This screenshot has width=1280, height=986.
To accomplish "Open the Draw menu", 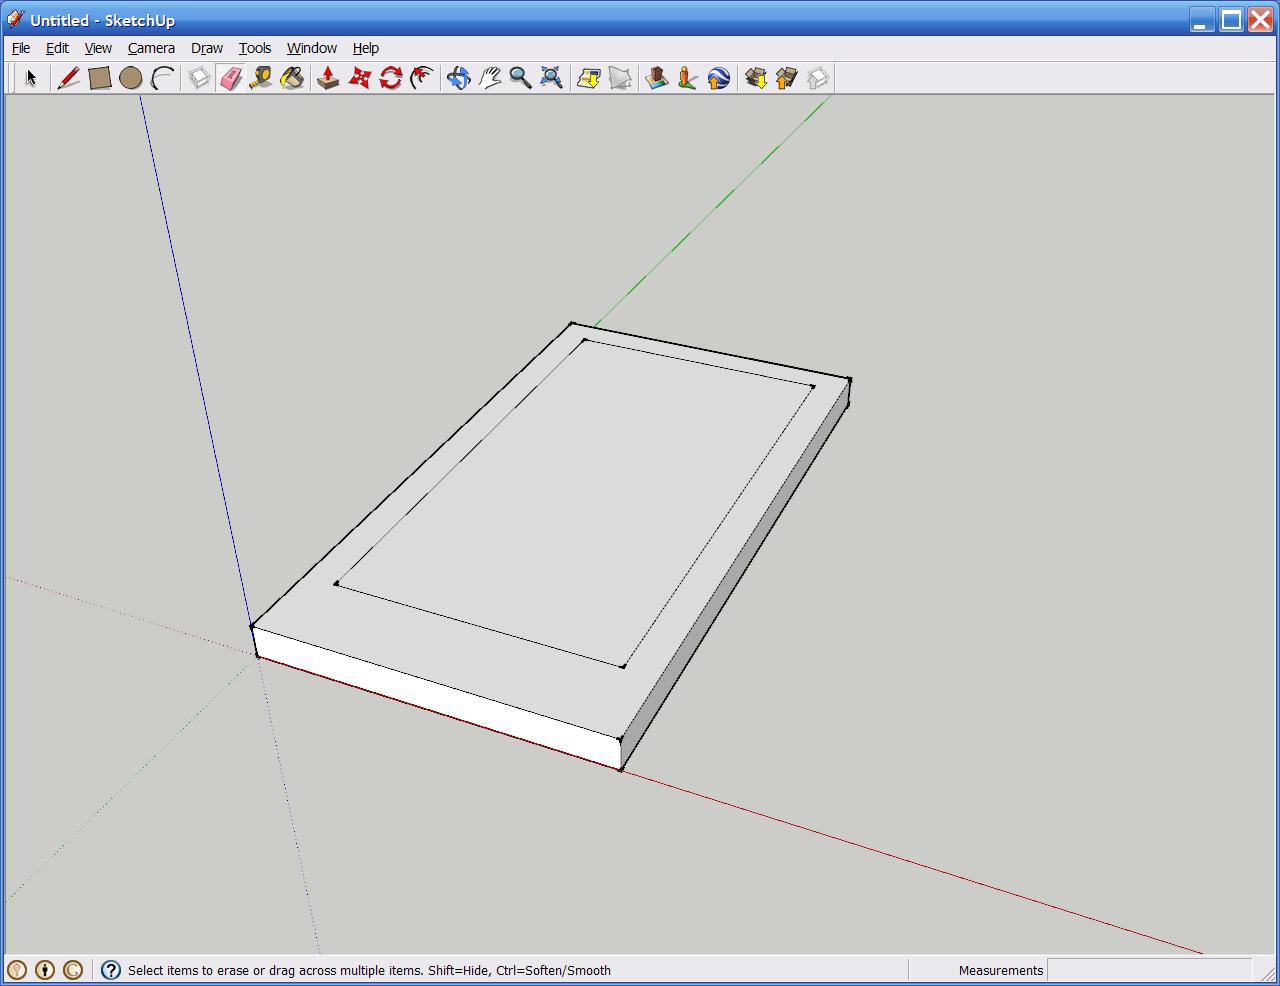I will [x=207, y=48].
